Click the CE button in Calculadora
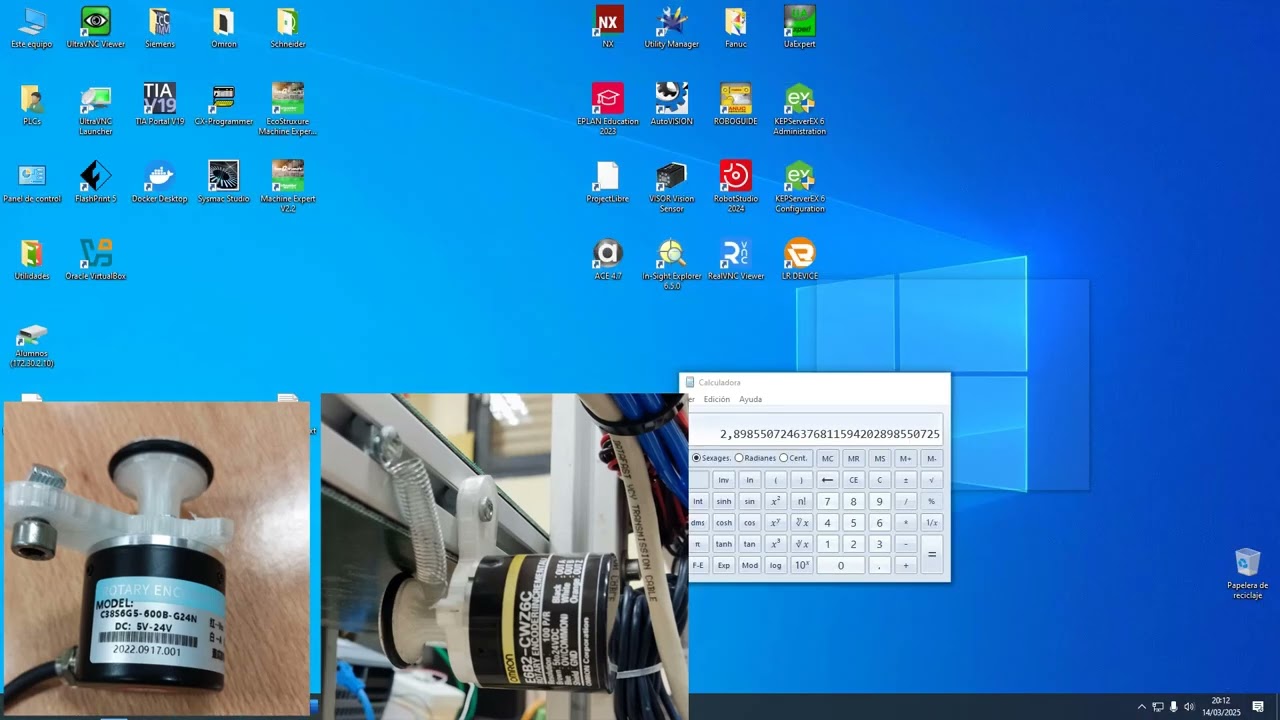This screenshot has width=1280, height=720. pyautogui.click(x=853, y=480)
